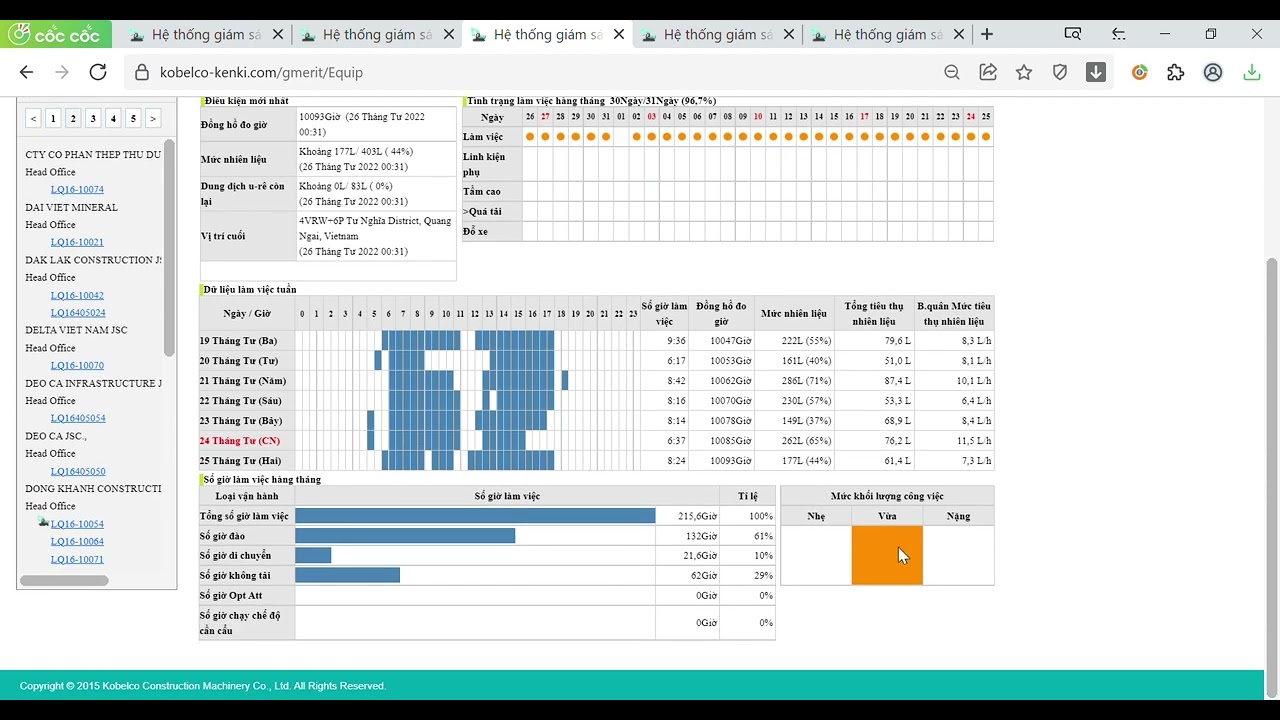This screenshot has width=1280, height=720.
Task: Click the orange Vừa workload block
Action: [887, 555]
